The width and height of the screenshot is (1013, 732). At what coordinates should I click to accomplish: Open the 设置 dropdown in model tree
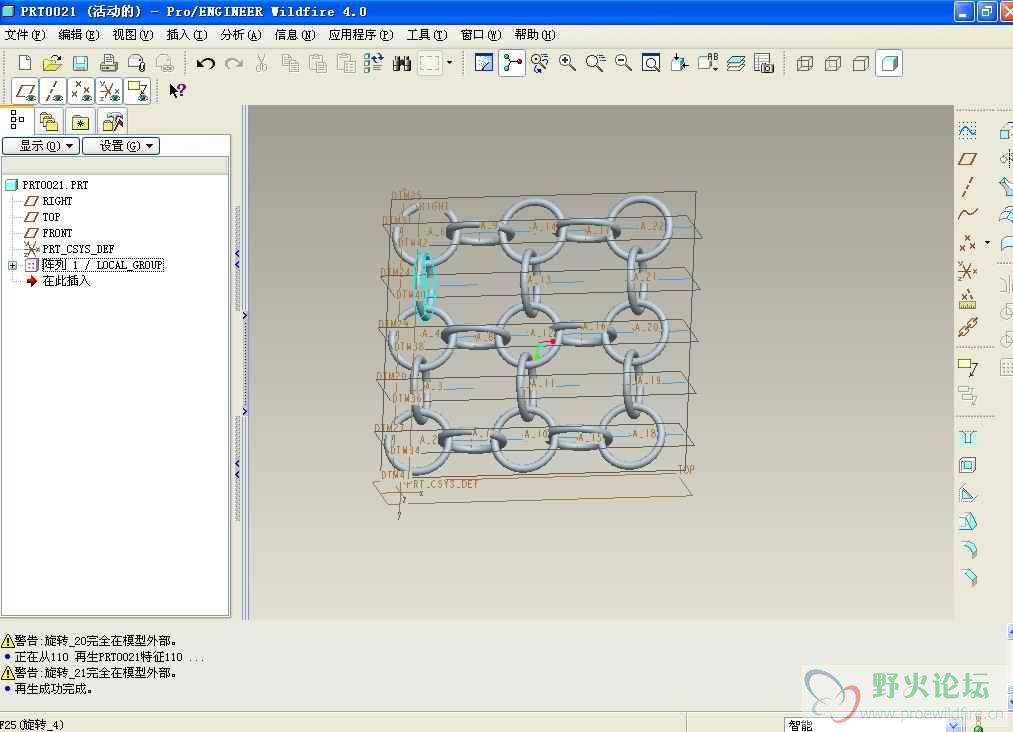click(x=121, y=146)
